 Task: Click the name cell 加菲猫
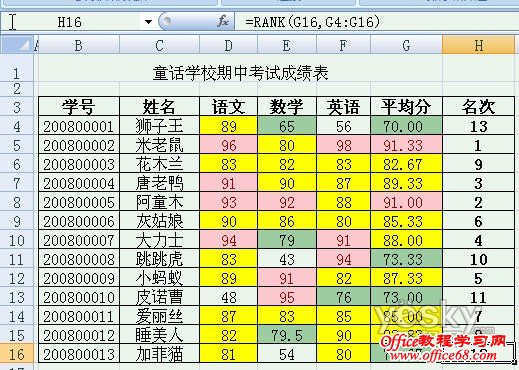pos(159,354)
